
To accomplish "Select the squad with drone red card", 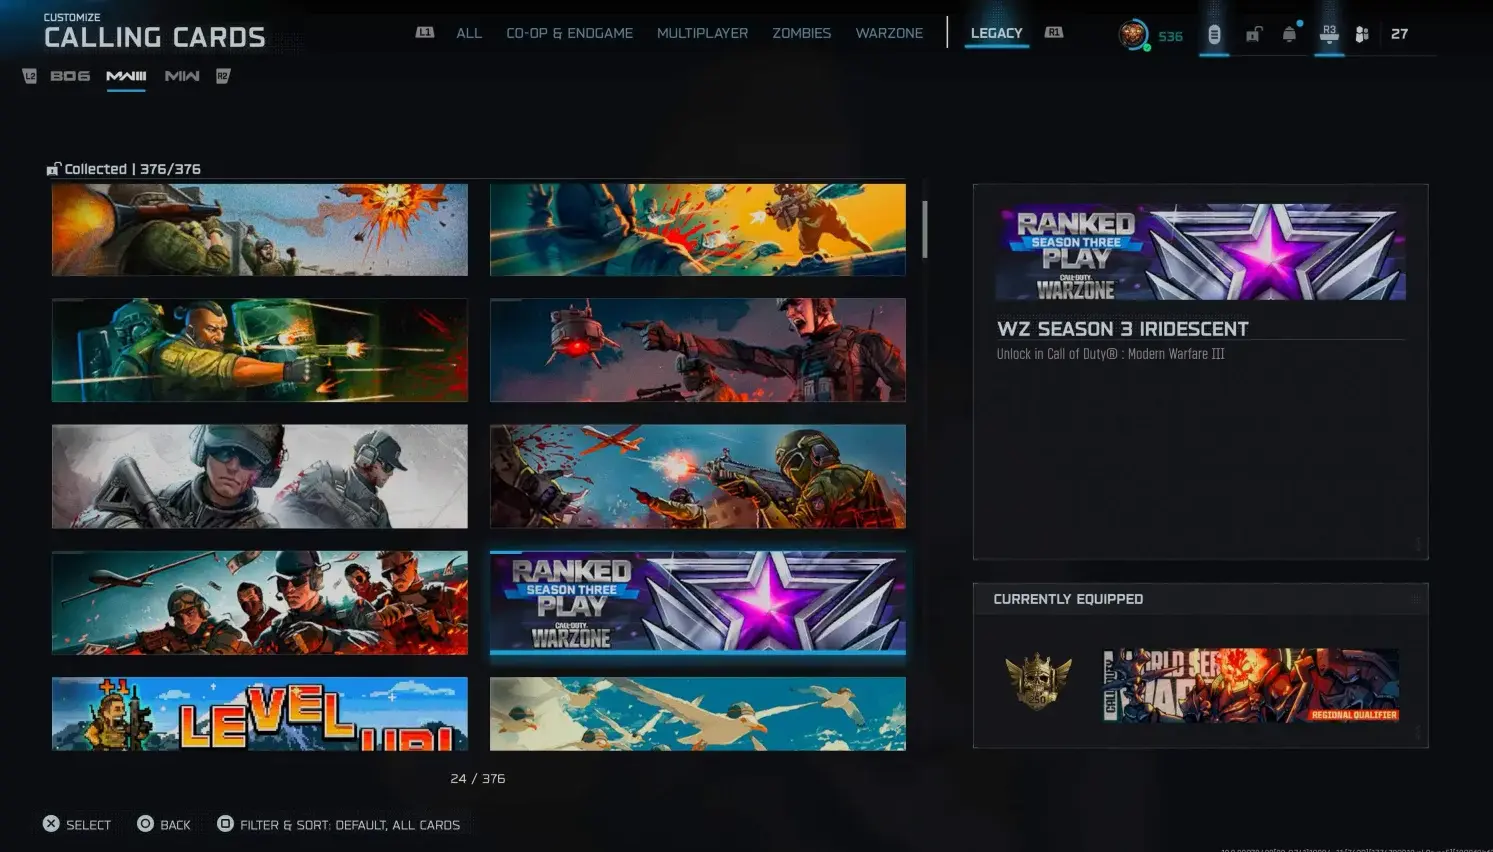I will (x=260, y=603).
